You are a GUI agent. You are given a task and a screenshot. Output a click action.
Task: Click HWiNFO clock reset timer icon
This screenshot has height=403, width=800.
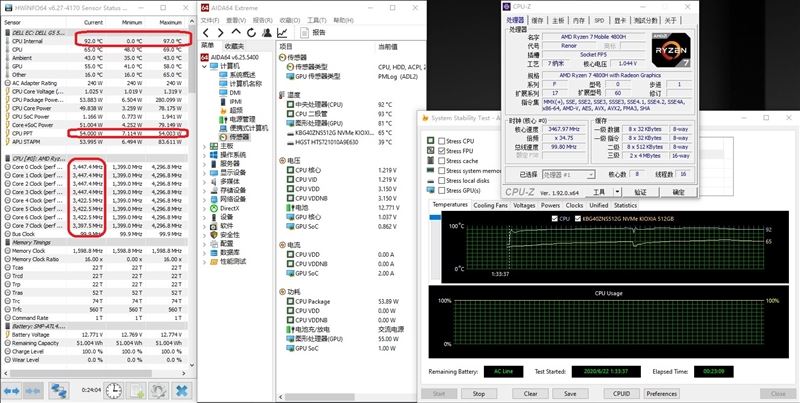113,391
